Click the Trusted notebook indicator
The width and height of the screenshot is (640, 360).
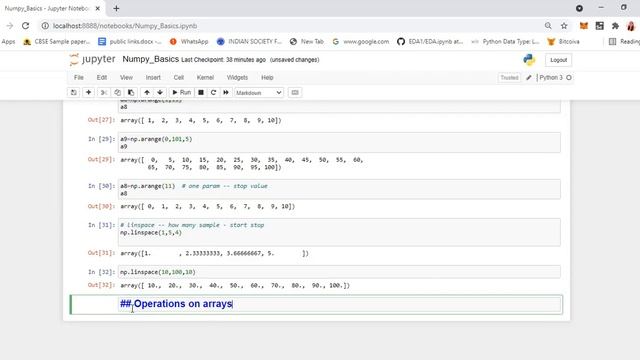509,78
